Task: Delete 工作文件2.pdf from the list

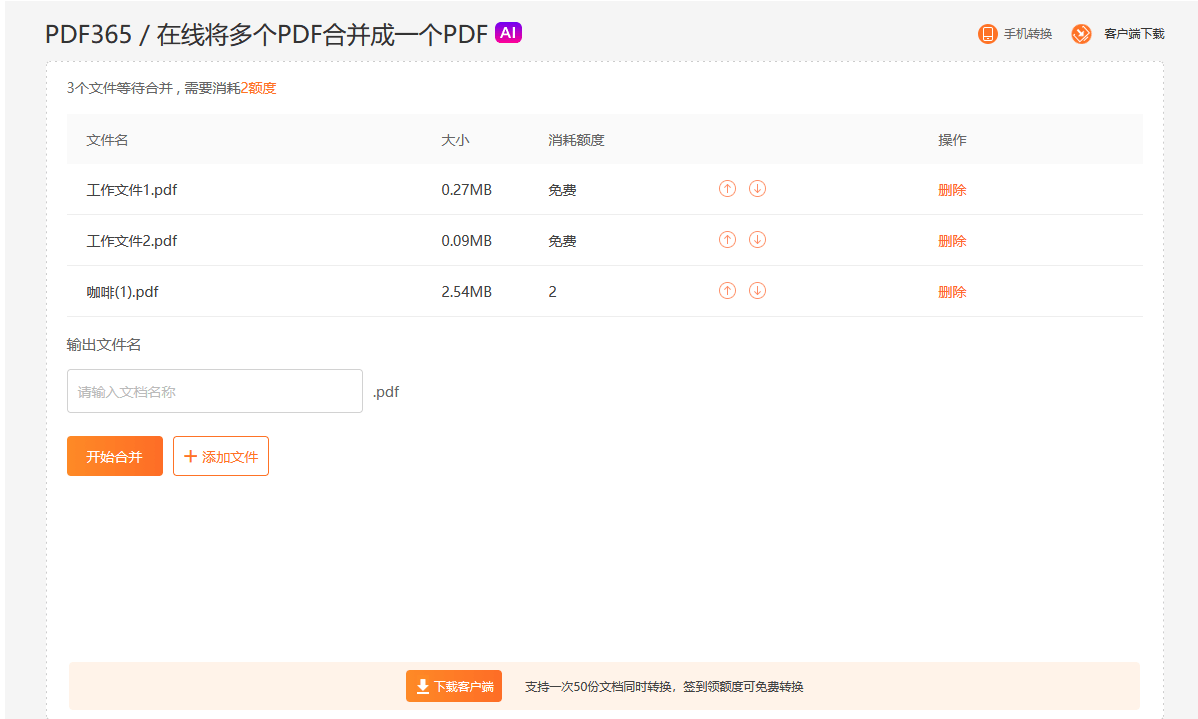Action: 952,241
